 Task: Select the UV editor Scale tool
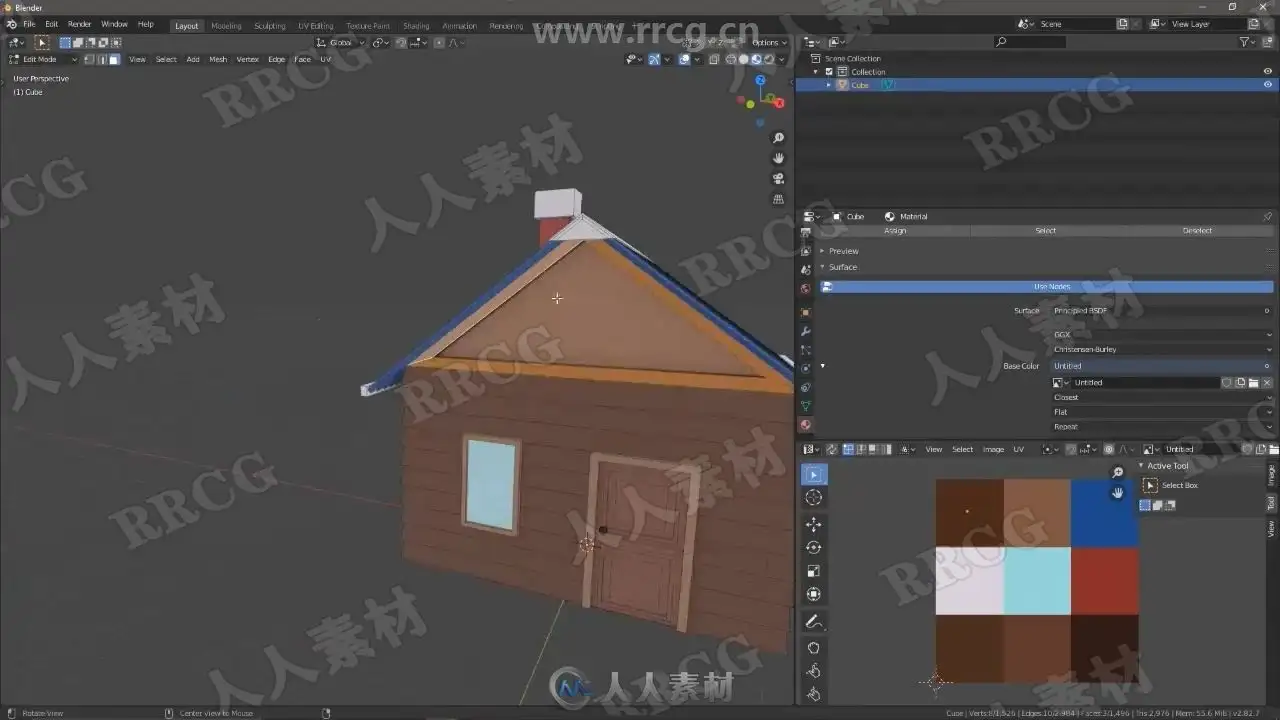(814, 571)
